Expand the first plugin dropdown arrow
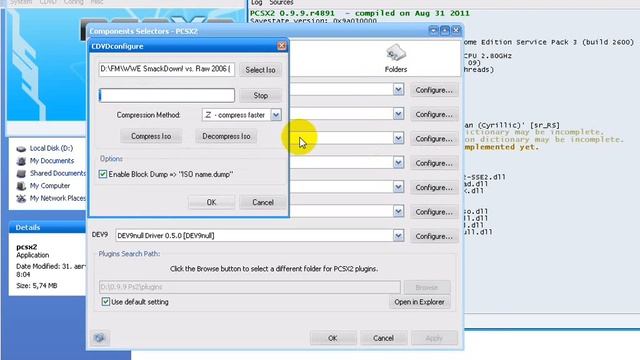The height and width of the screenshot is (360, 640). pyautogui.click(x=398, y=89)
